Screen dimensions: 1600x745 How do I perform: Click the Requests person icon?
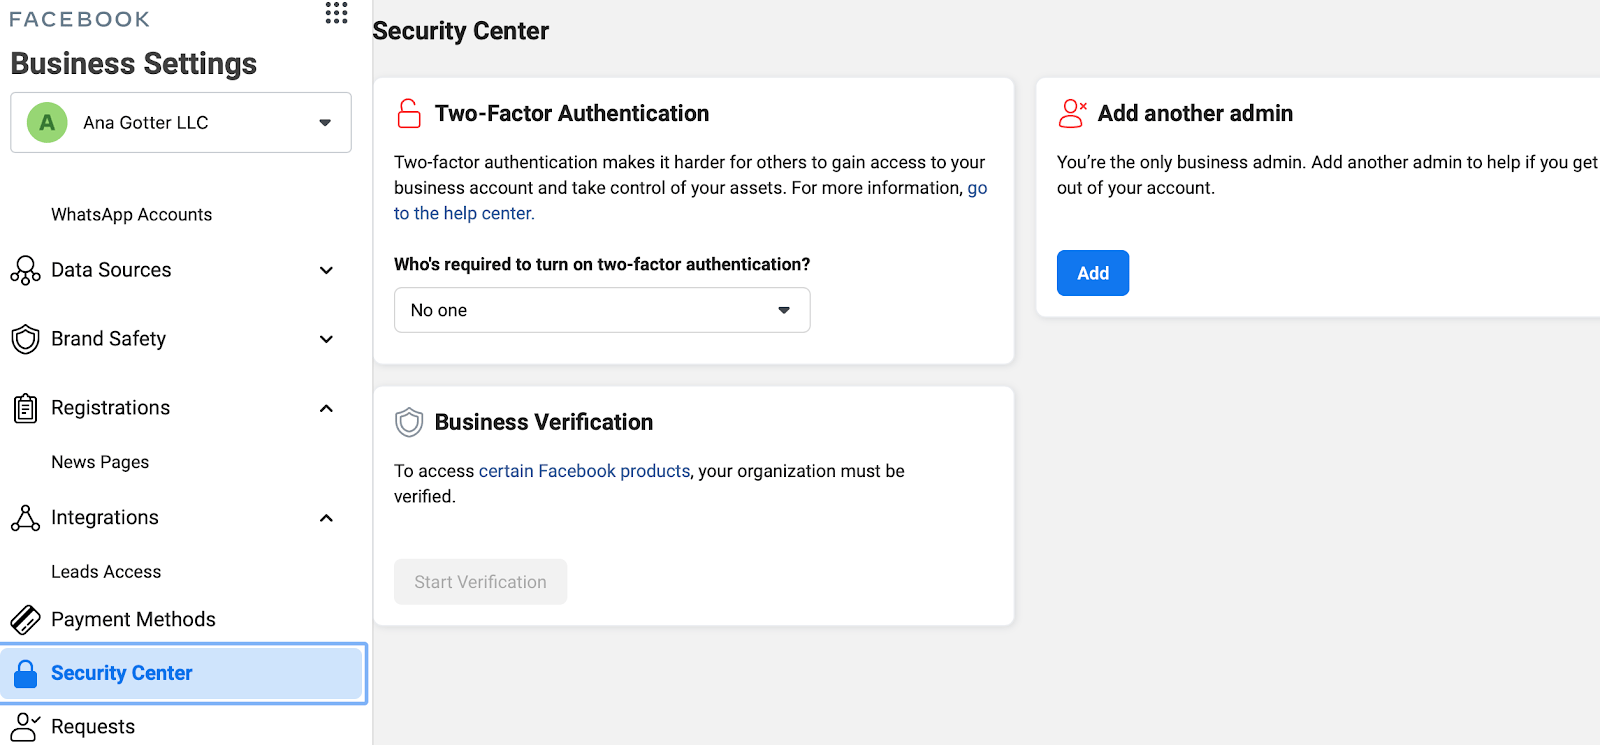pos(25,727)
